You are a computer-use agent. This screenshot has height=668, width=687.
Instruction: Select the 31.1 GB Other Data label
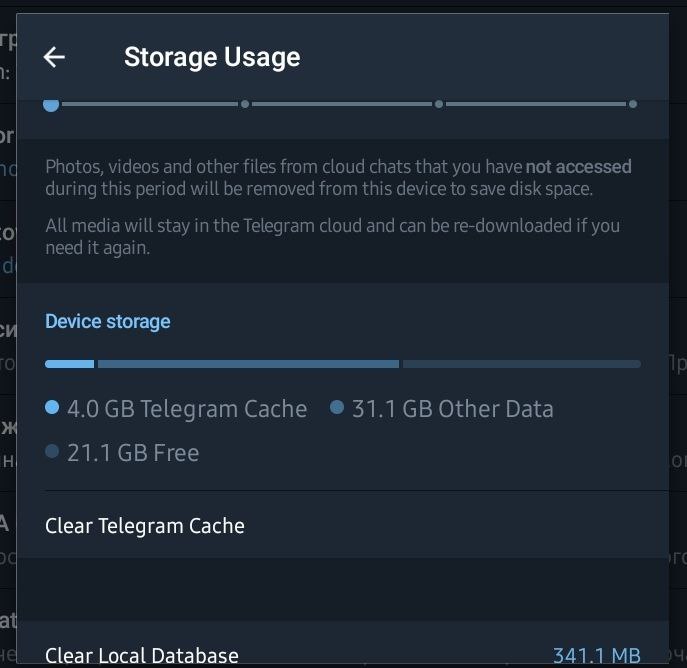click(452, 408)
